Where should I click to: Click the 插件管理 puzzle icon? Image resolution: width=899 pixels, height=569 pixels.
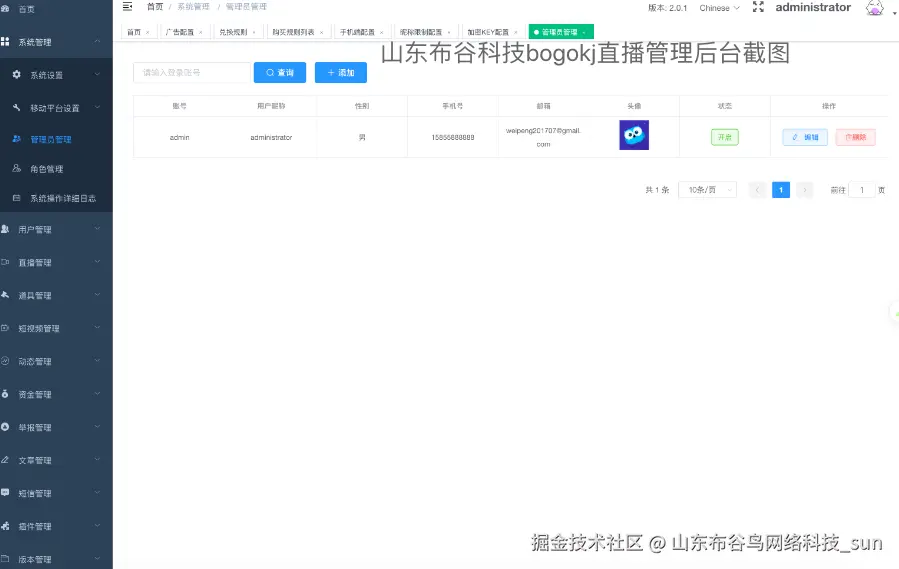[x=5, y=526]
